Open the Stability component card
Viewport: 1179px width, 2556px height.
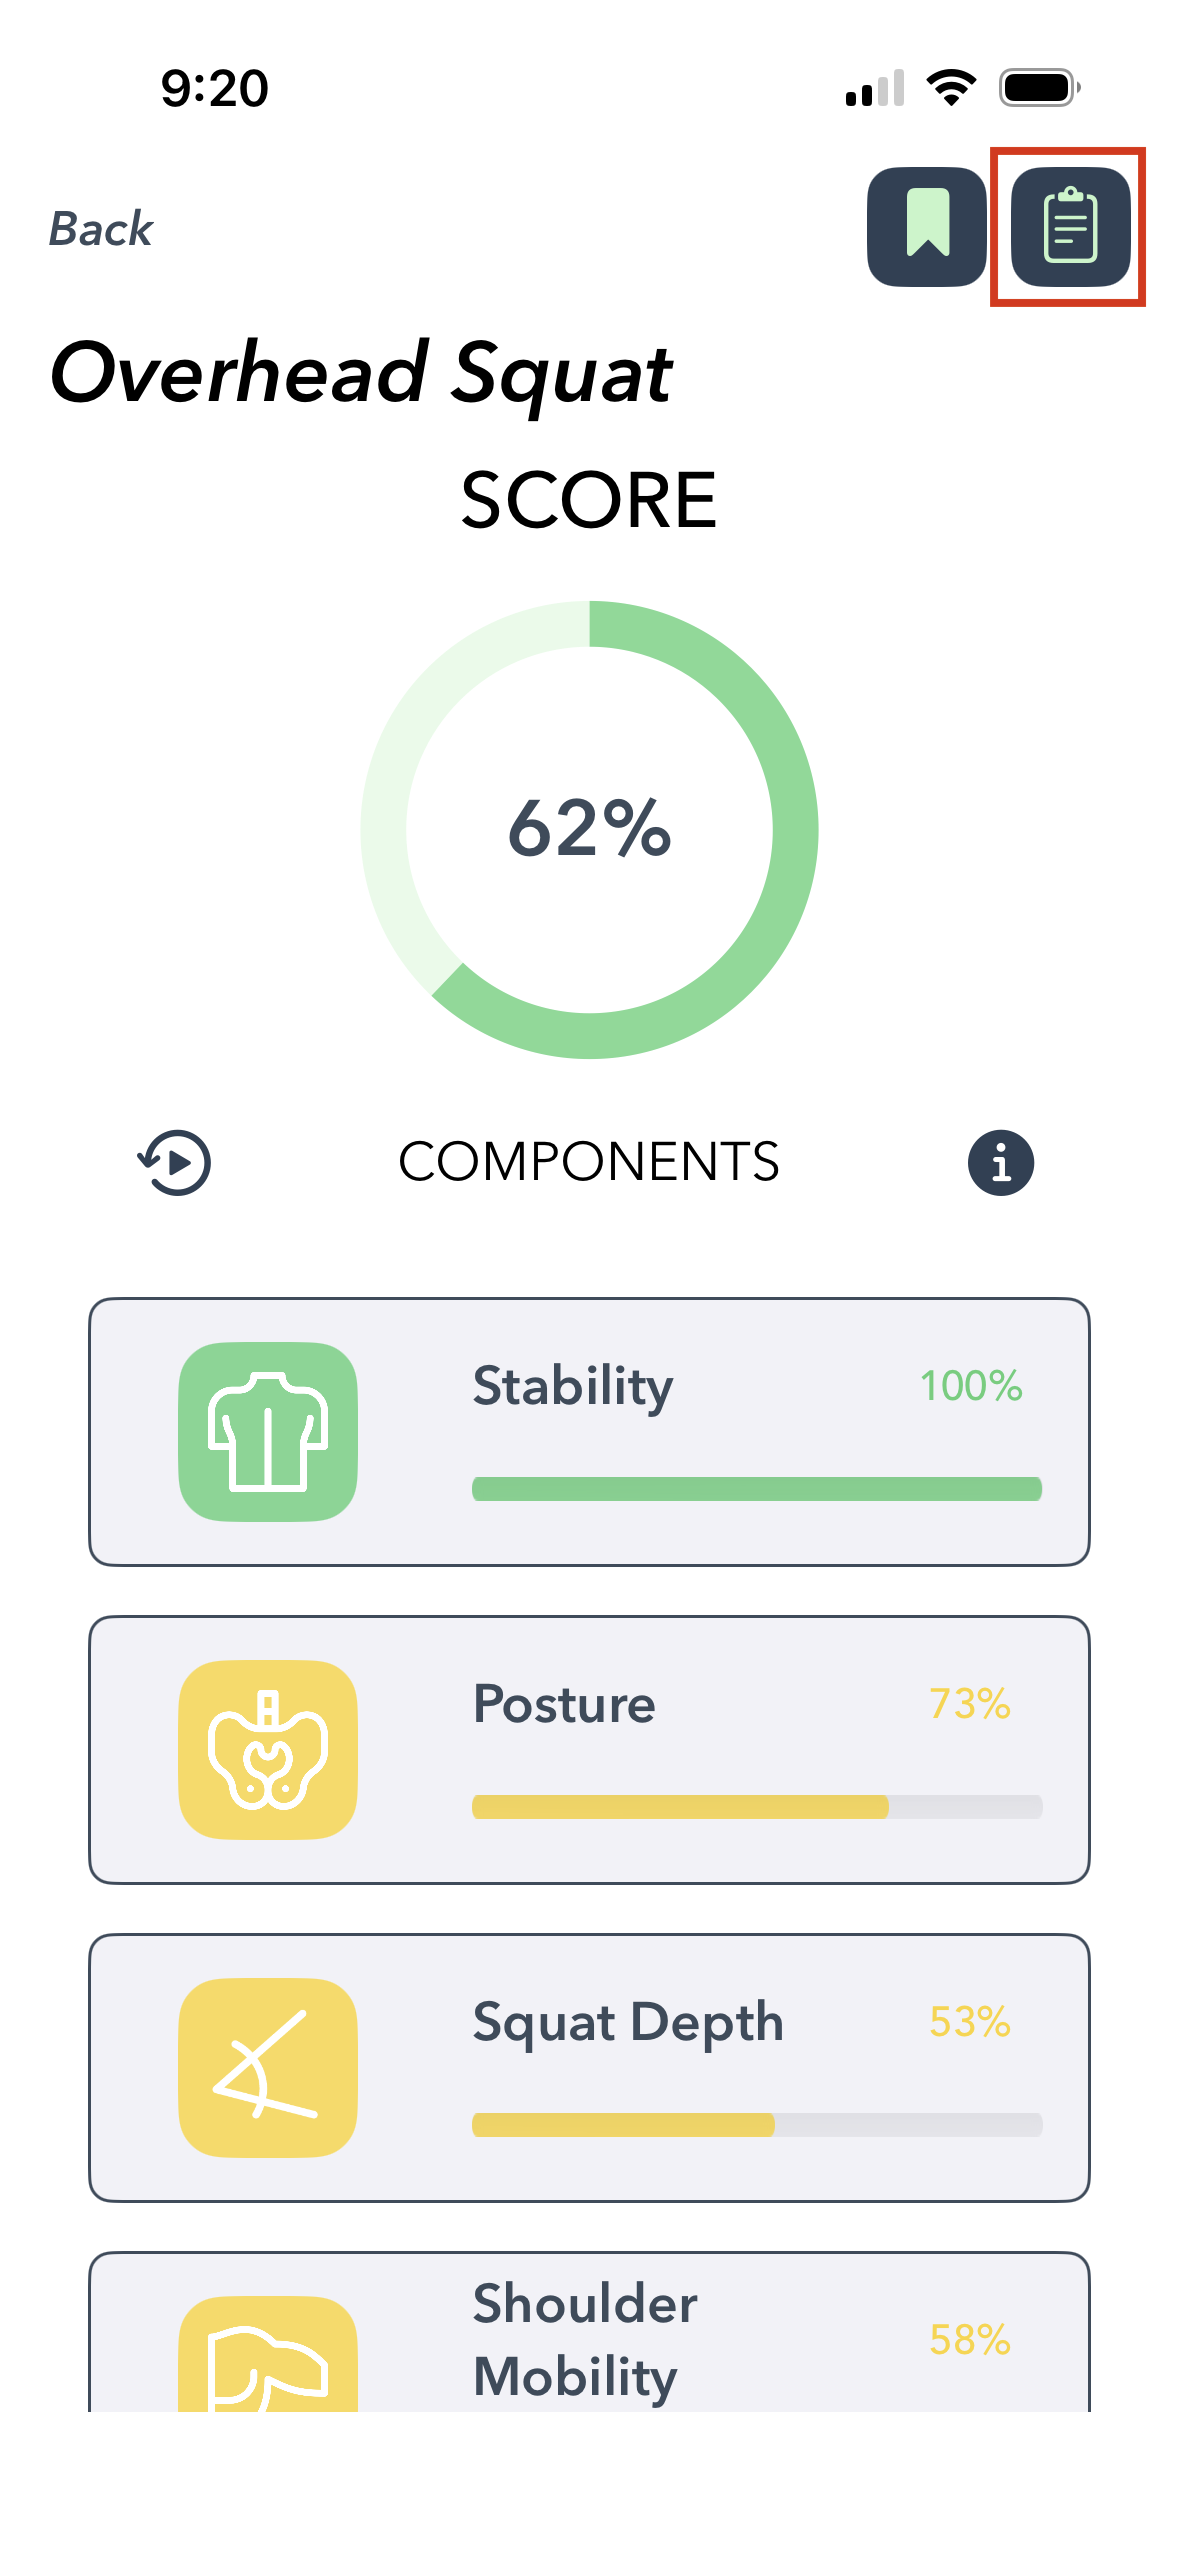(589, 1432)
